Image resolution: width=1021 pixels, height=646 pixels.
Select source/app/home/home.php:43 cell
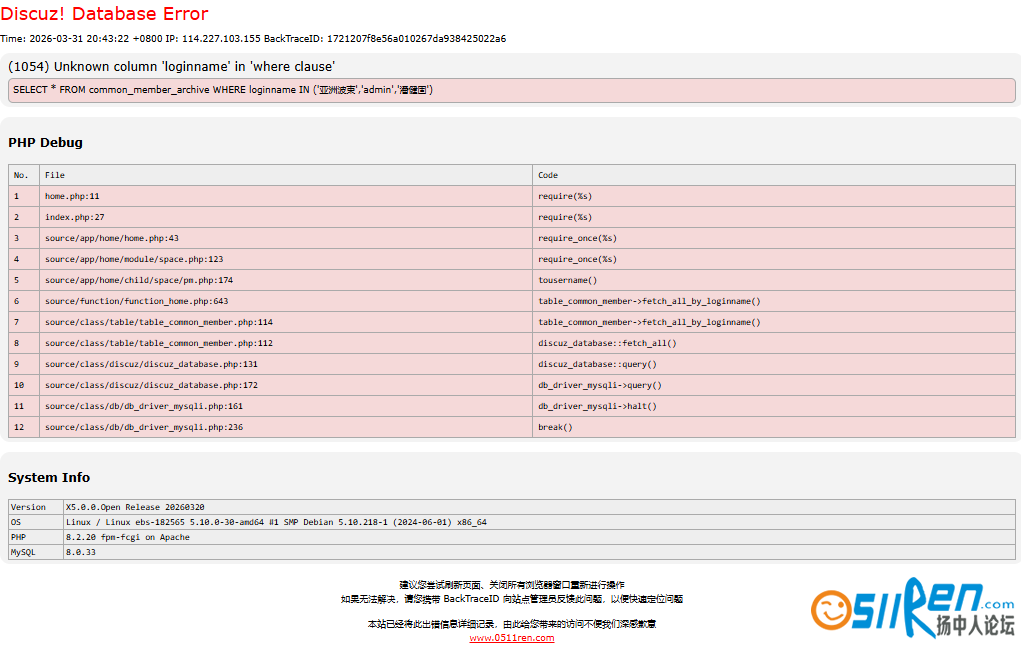click(x=286, y=238)
